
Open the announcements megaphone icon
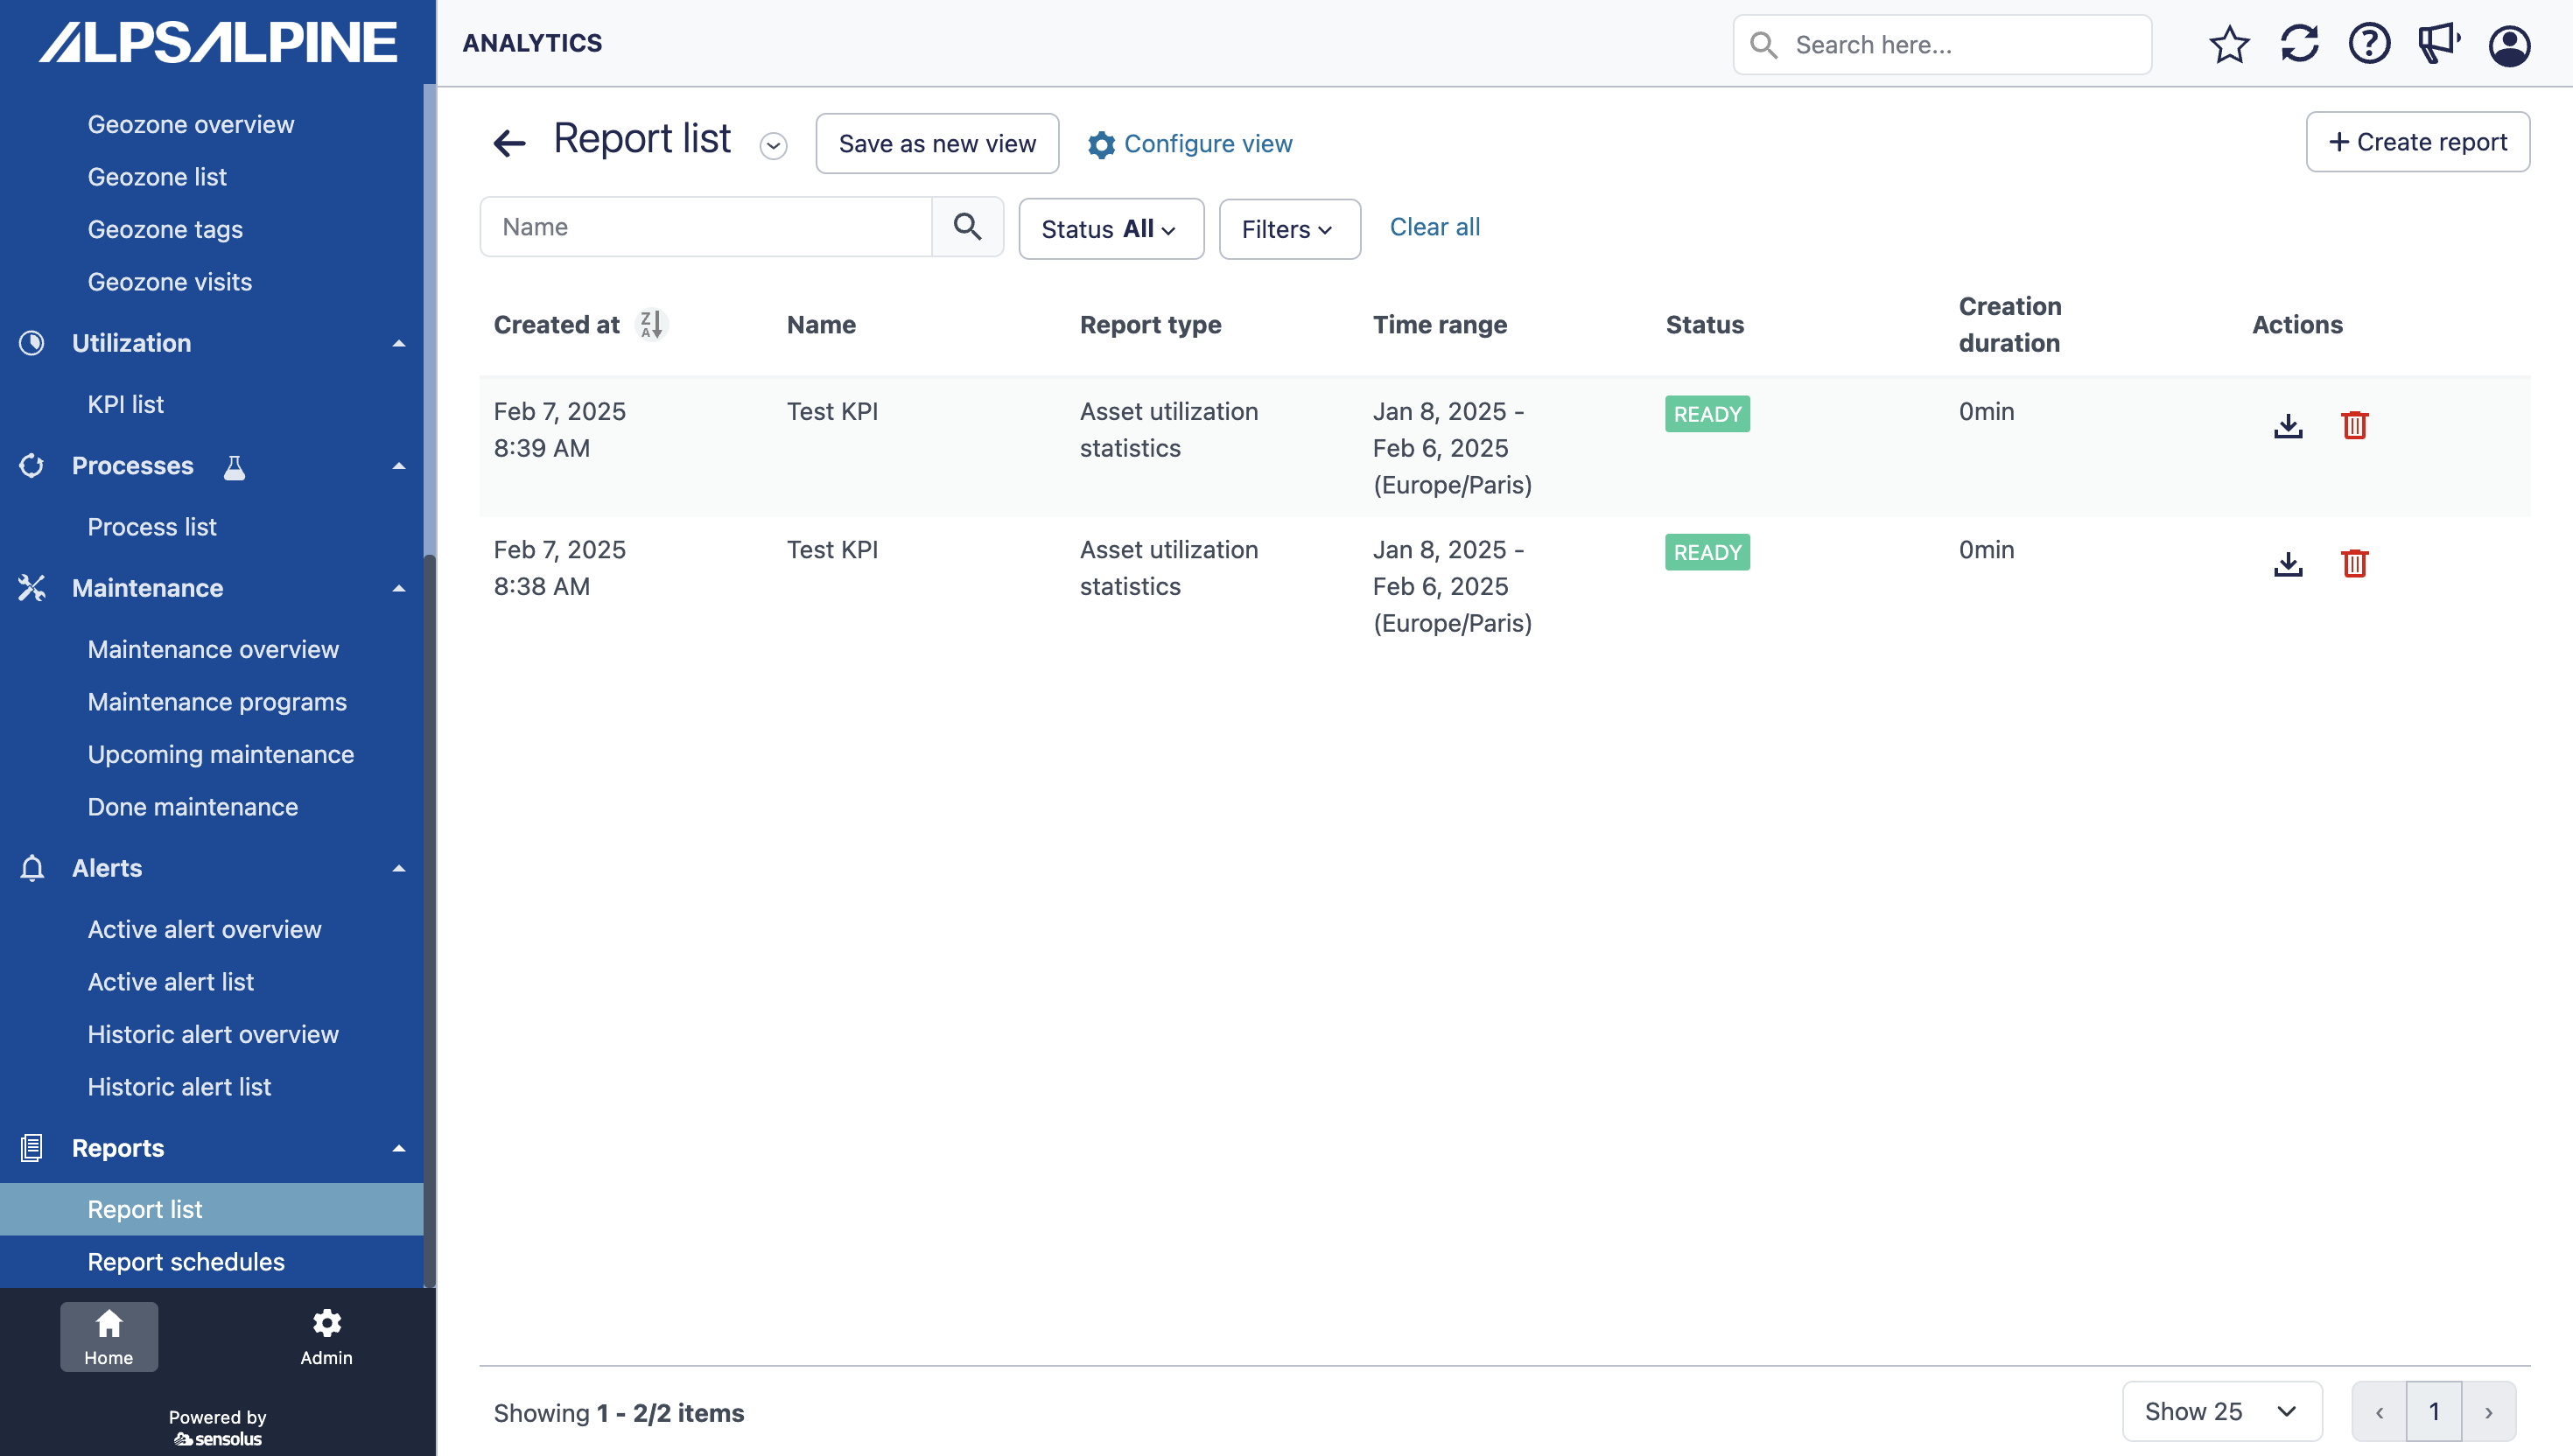[x=2439, y=44]
